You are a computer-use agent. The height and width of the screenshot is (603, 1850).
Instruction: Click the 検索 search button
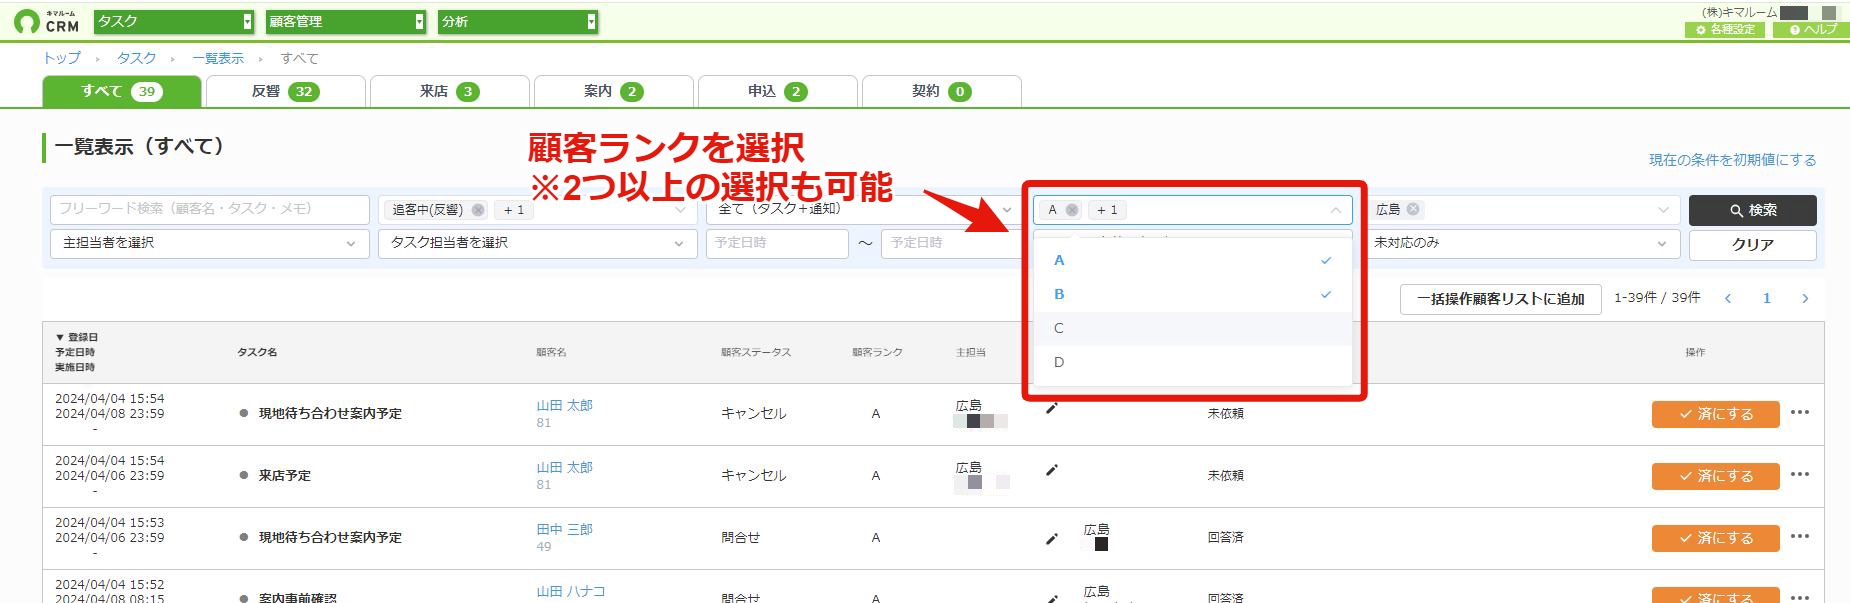(x=1752, y=210)
